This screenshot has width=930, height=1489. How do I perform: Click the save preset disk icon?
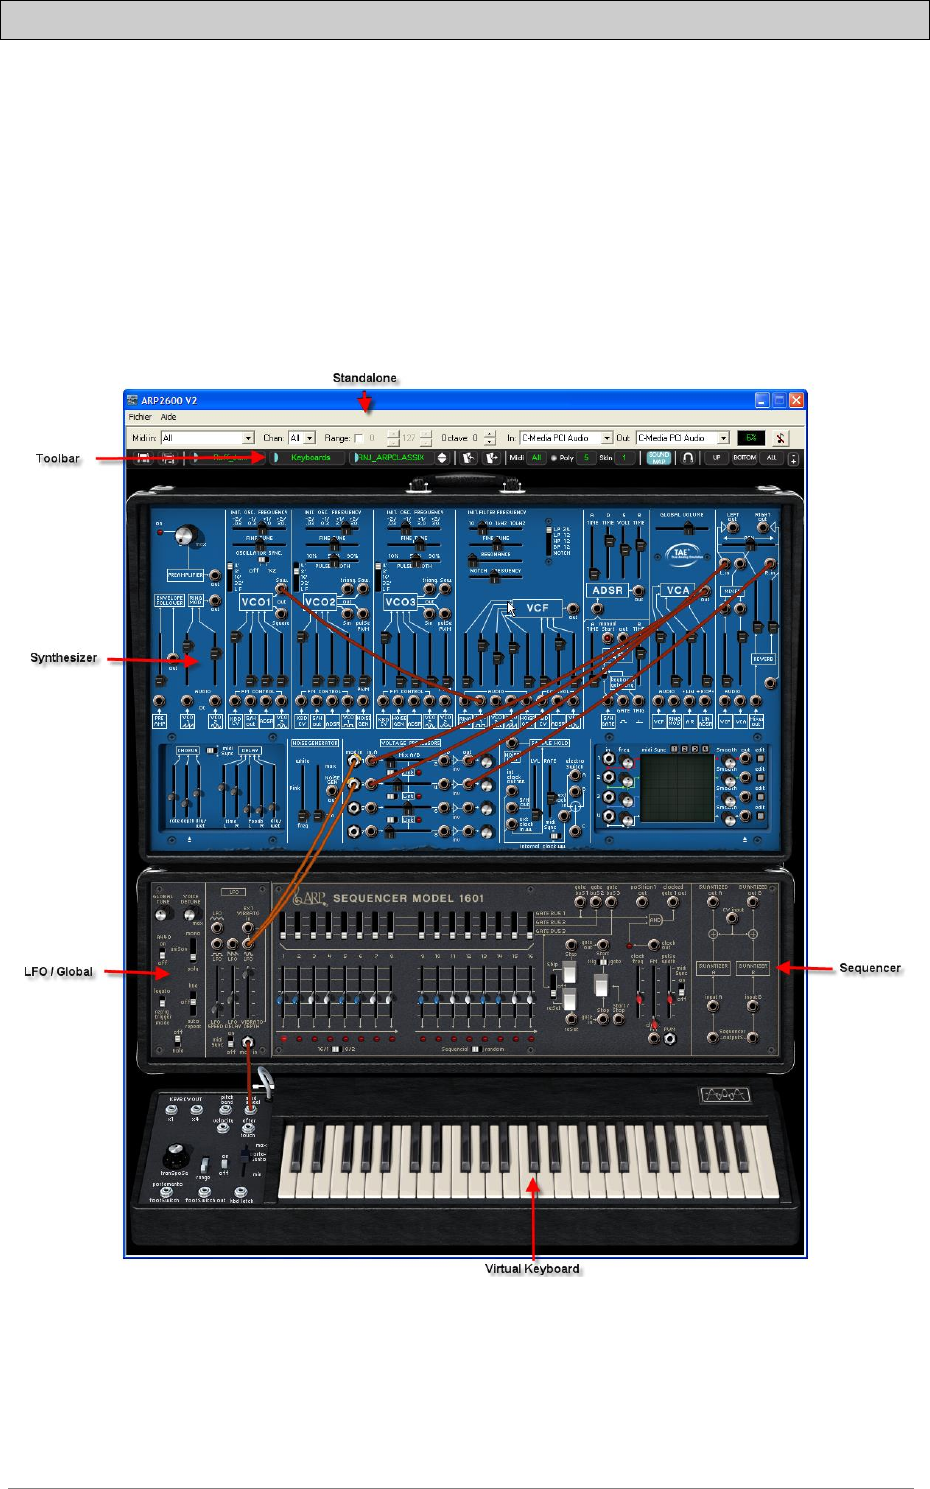pyautogui.click(x=144, y=458)
